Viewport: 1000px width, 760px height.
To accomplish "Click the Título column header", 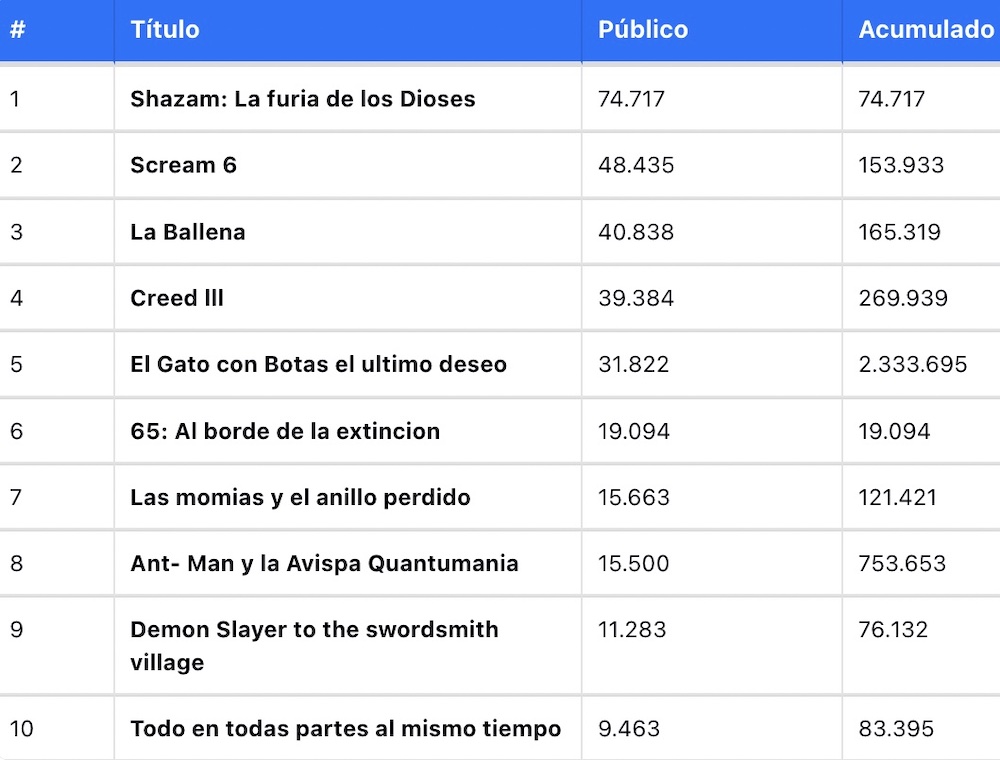I will [165, 30].
